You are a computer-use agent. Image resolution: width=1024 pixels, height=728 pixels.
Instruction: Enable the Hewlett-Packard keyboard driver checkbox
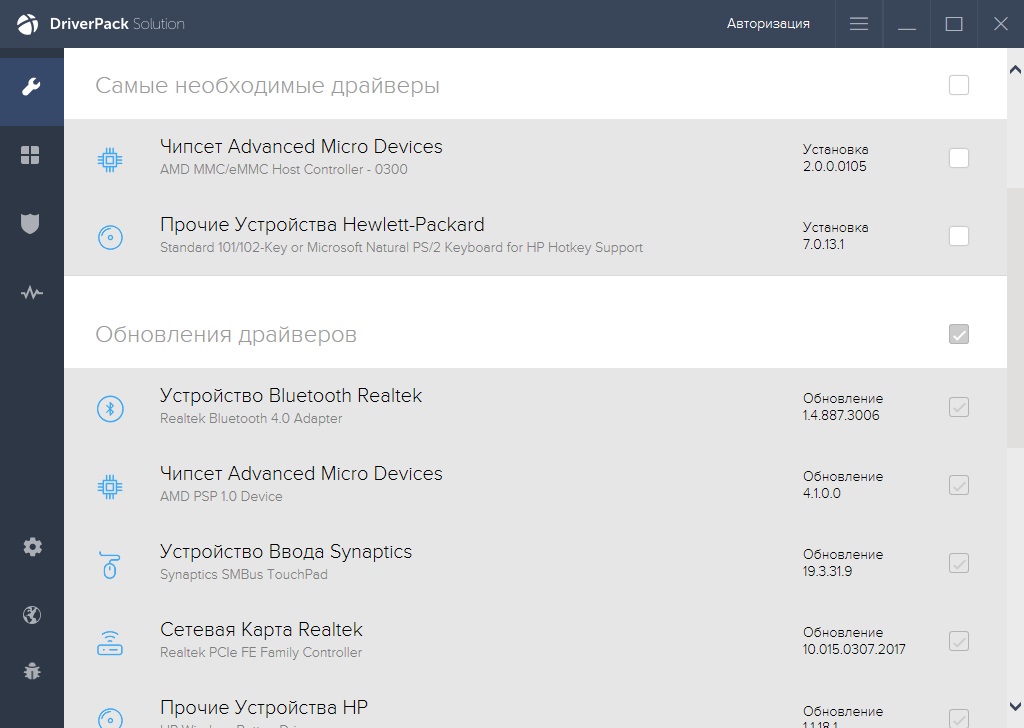(959, 235)
